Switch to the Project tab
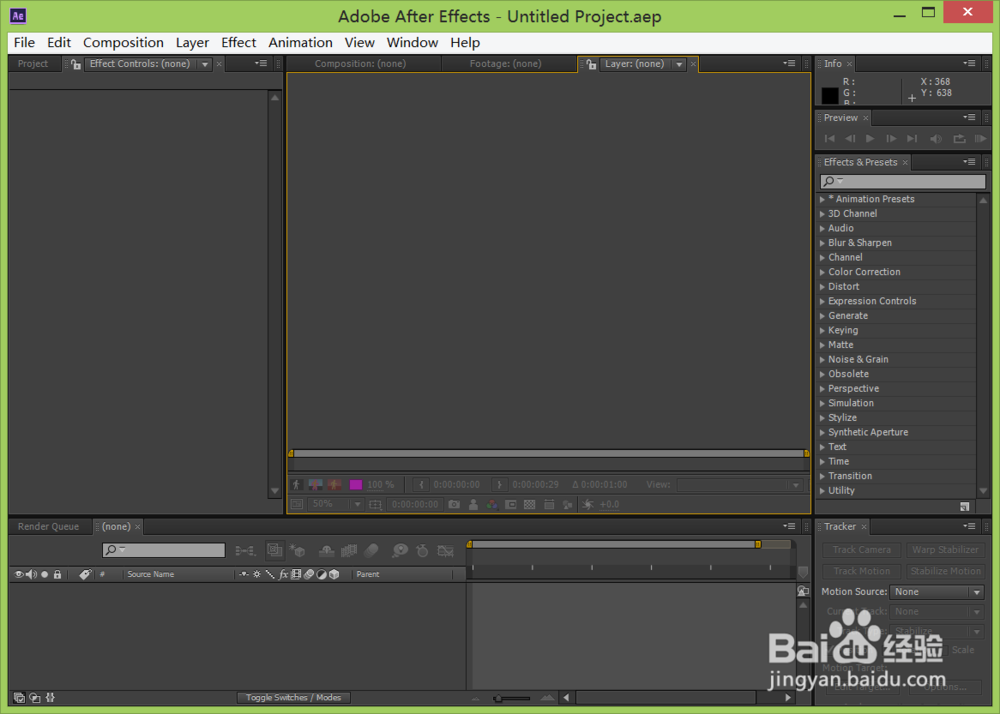Screen dimensions: 1000x714 pos(33,64)
